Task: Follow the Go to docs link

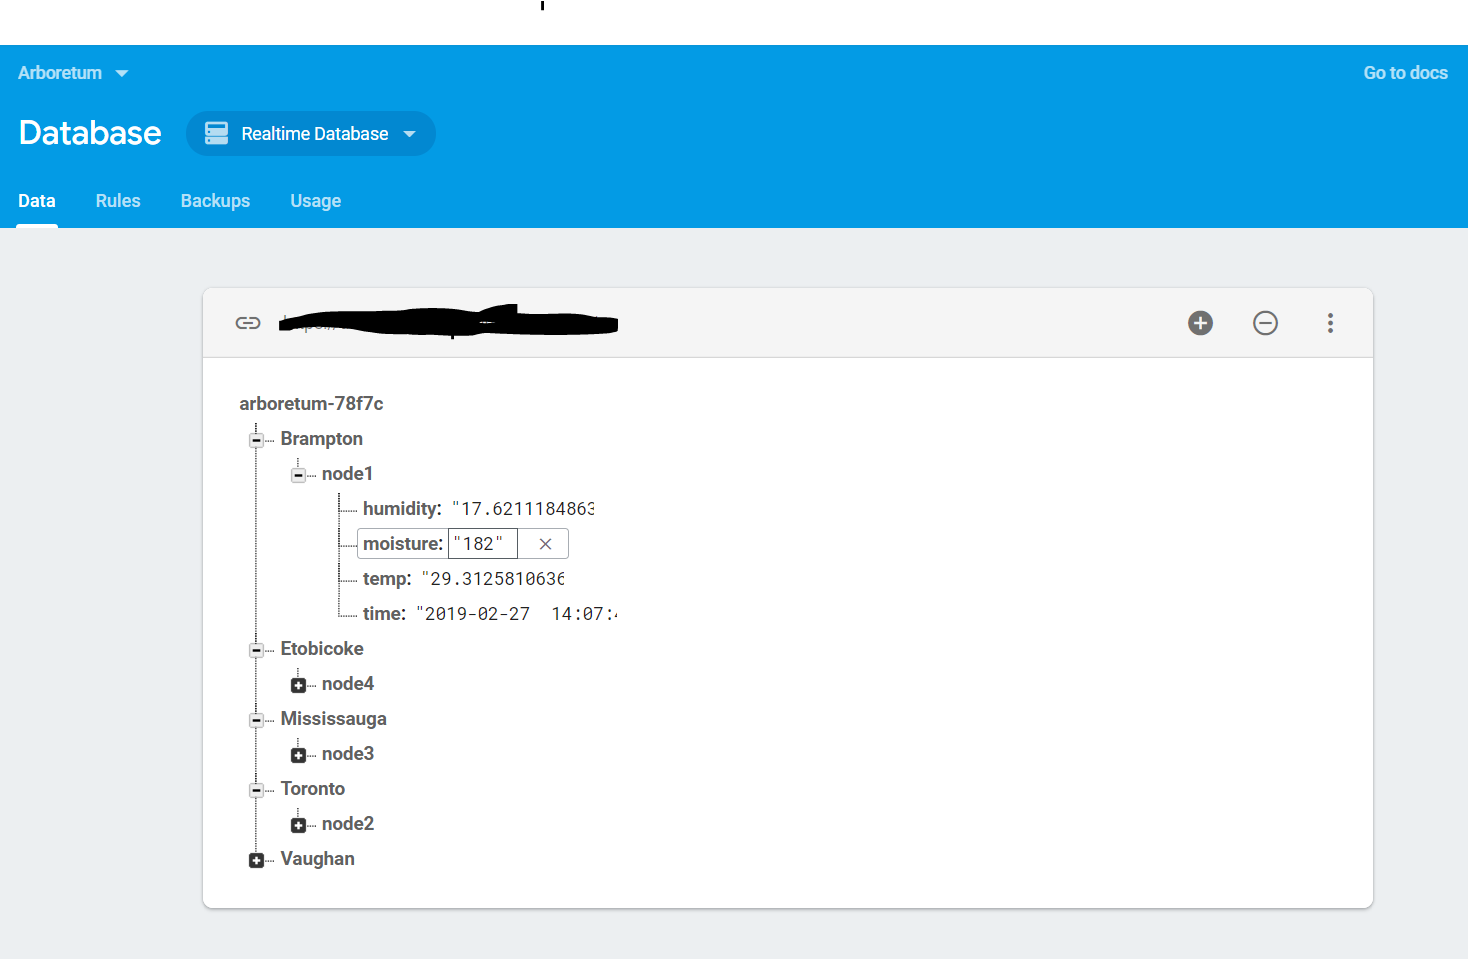Action: 1405,73
